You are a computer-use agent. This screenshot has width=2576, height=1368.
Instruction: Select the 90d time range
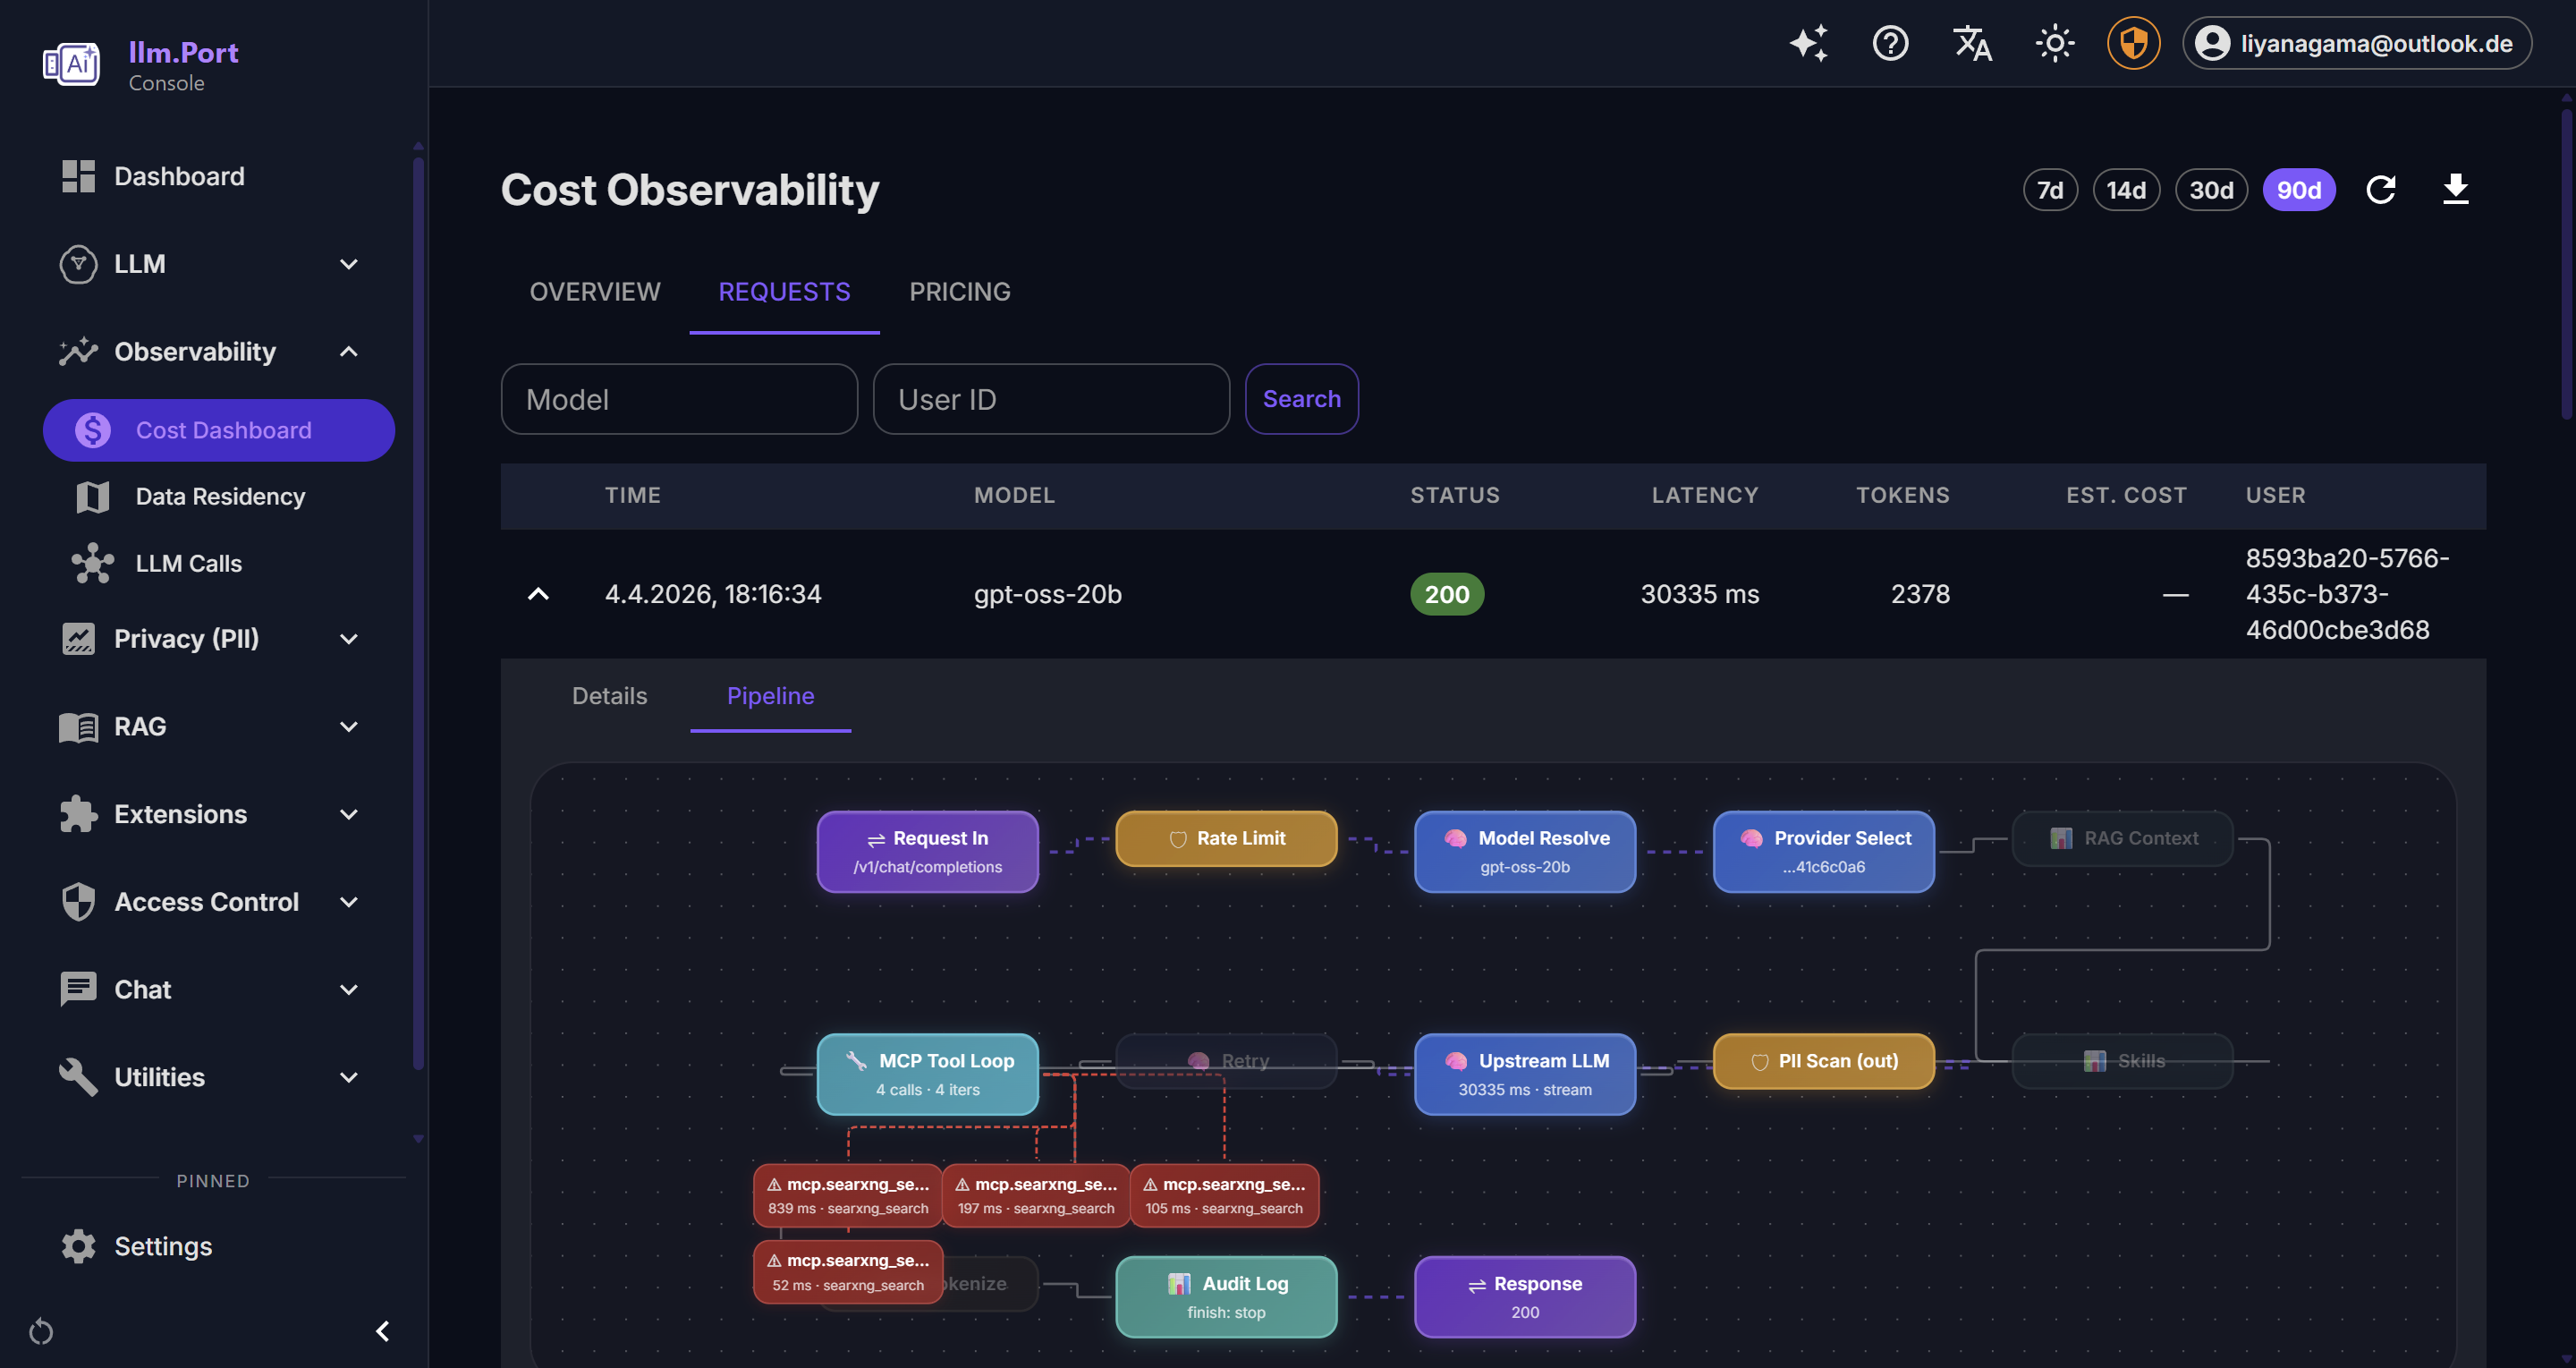pos(2299,190)
